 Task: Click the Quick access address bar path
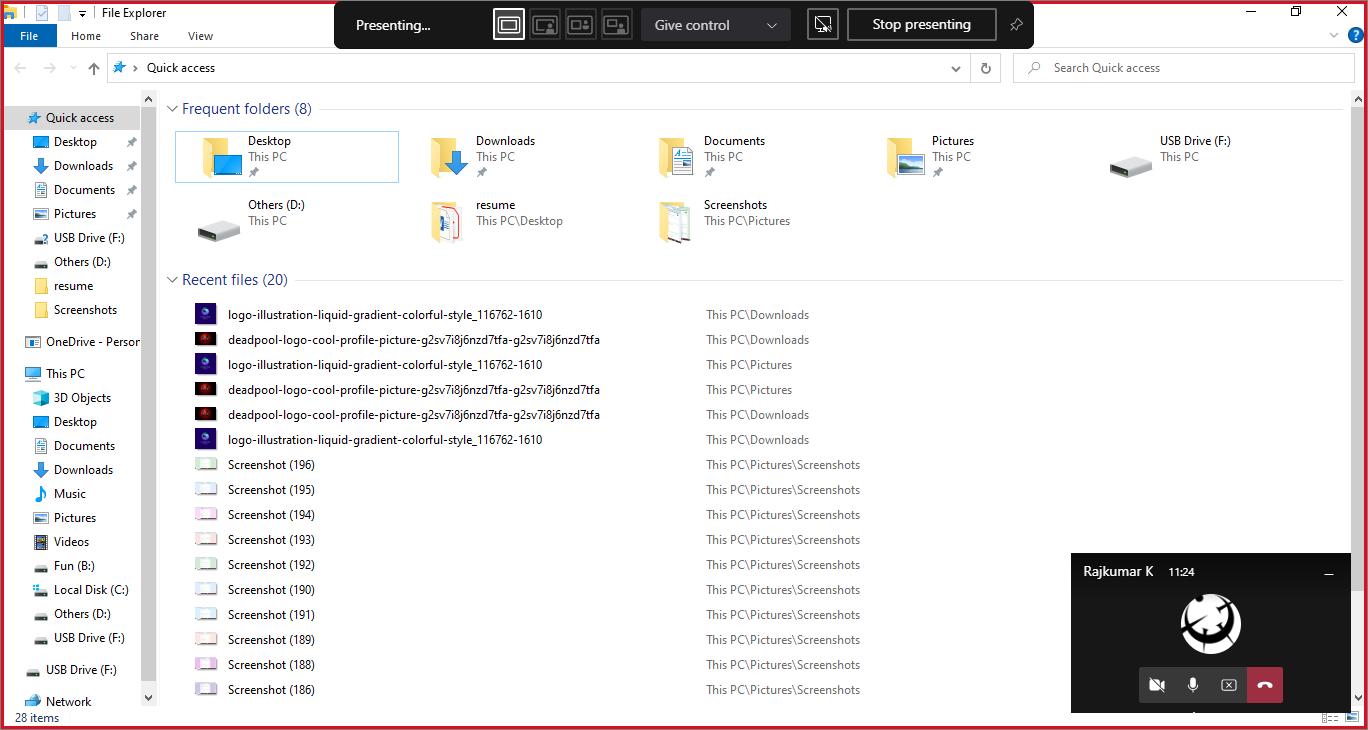(181, 68)
